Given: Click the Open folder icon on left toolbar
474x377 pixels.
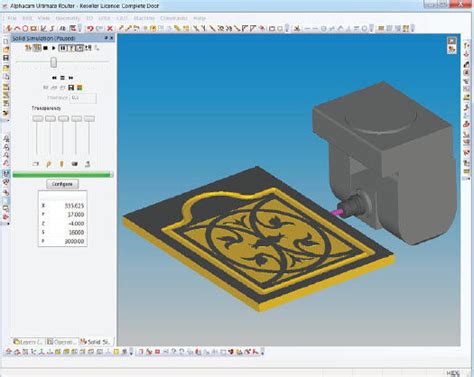Looking at the screenshot, I should [x=6, y=50].
